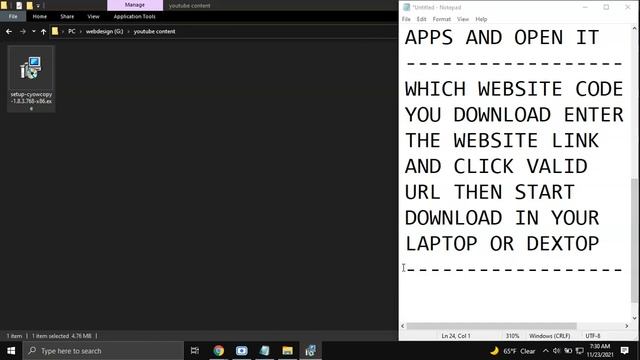Image resolution: width=640 pixels, height=360 pixels.
Task: Click UTF-8 encoding status entry
Action: (x=593, y=336)
